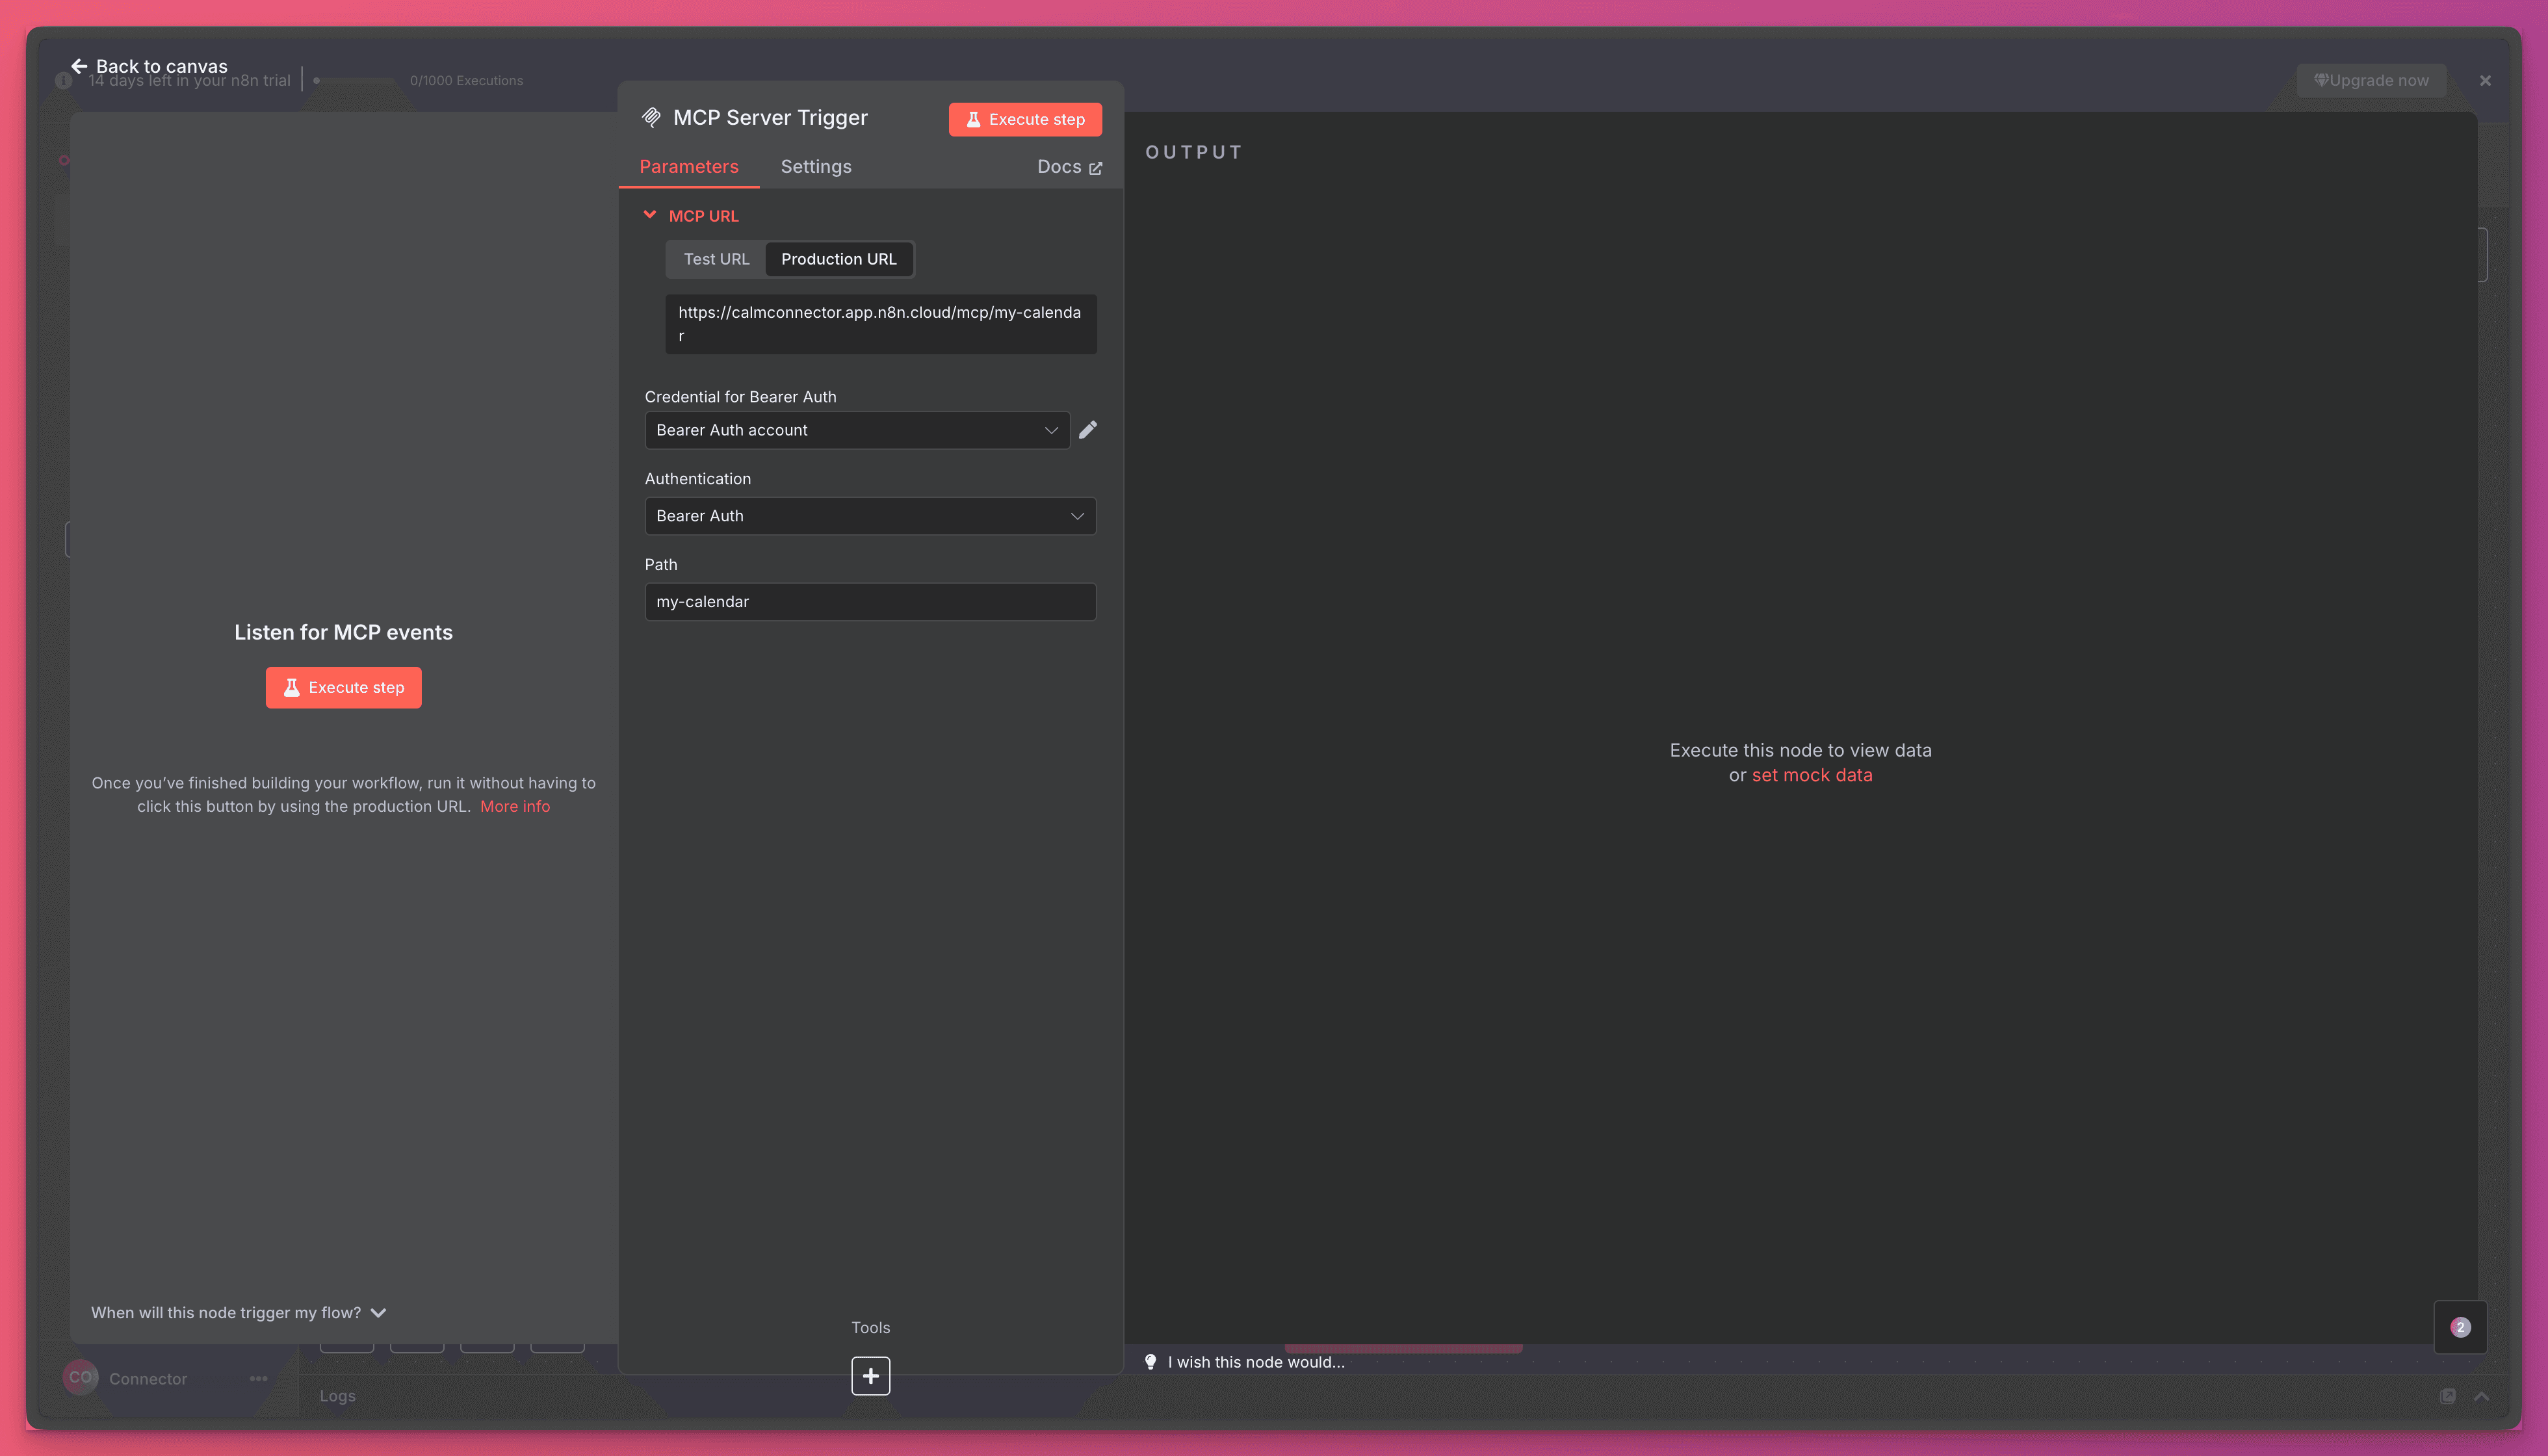
Task: Select the Production URL option
Action: pos(838,259)
